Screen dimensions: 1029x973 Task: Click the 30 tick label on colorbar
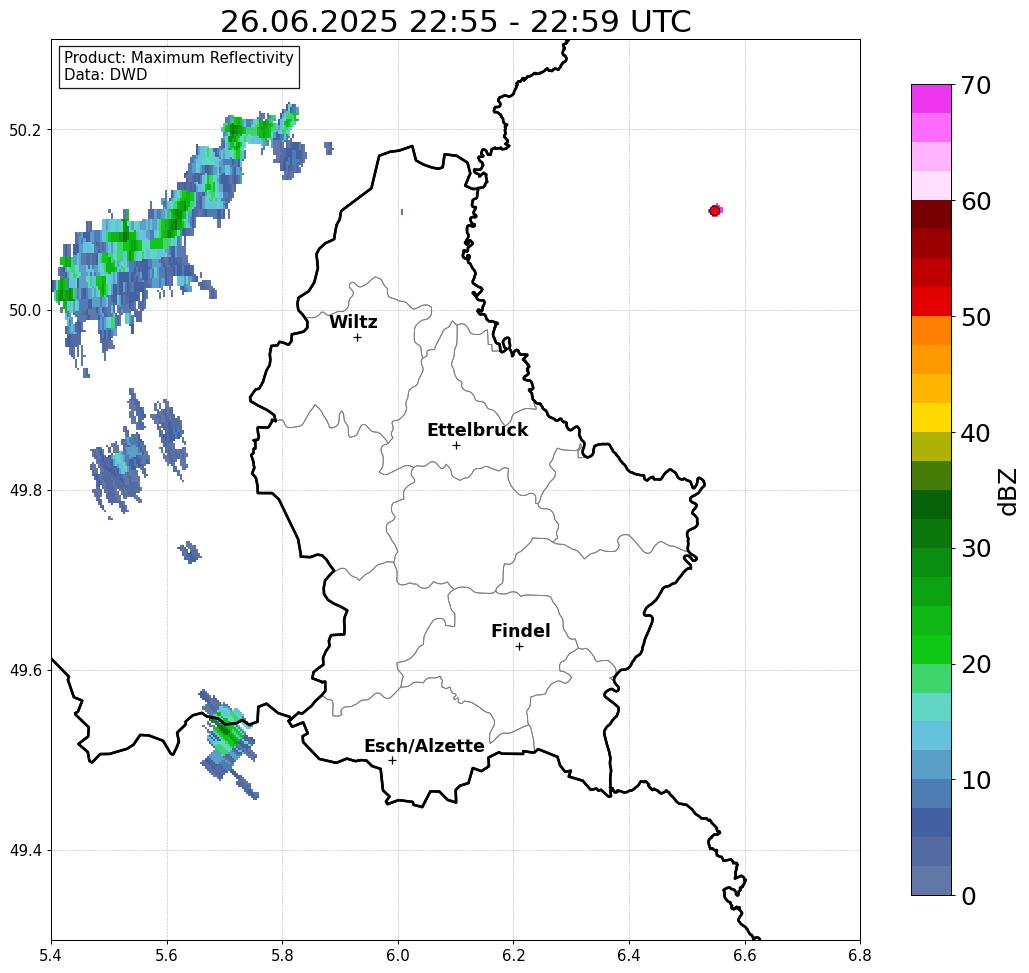(x=976, y=548)
